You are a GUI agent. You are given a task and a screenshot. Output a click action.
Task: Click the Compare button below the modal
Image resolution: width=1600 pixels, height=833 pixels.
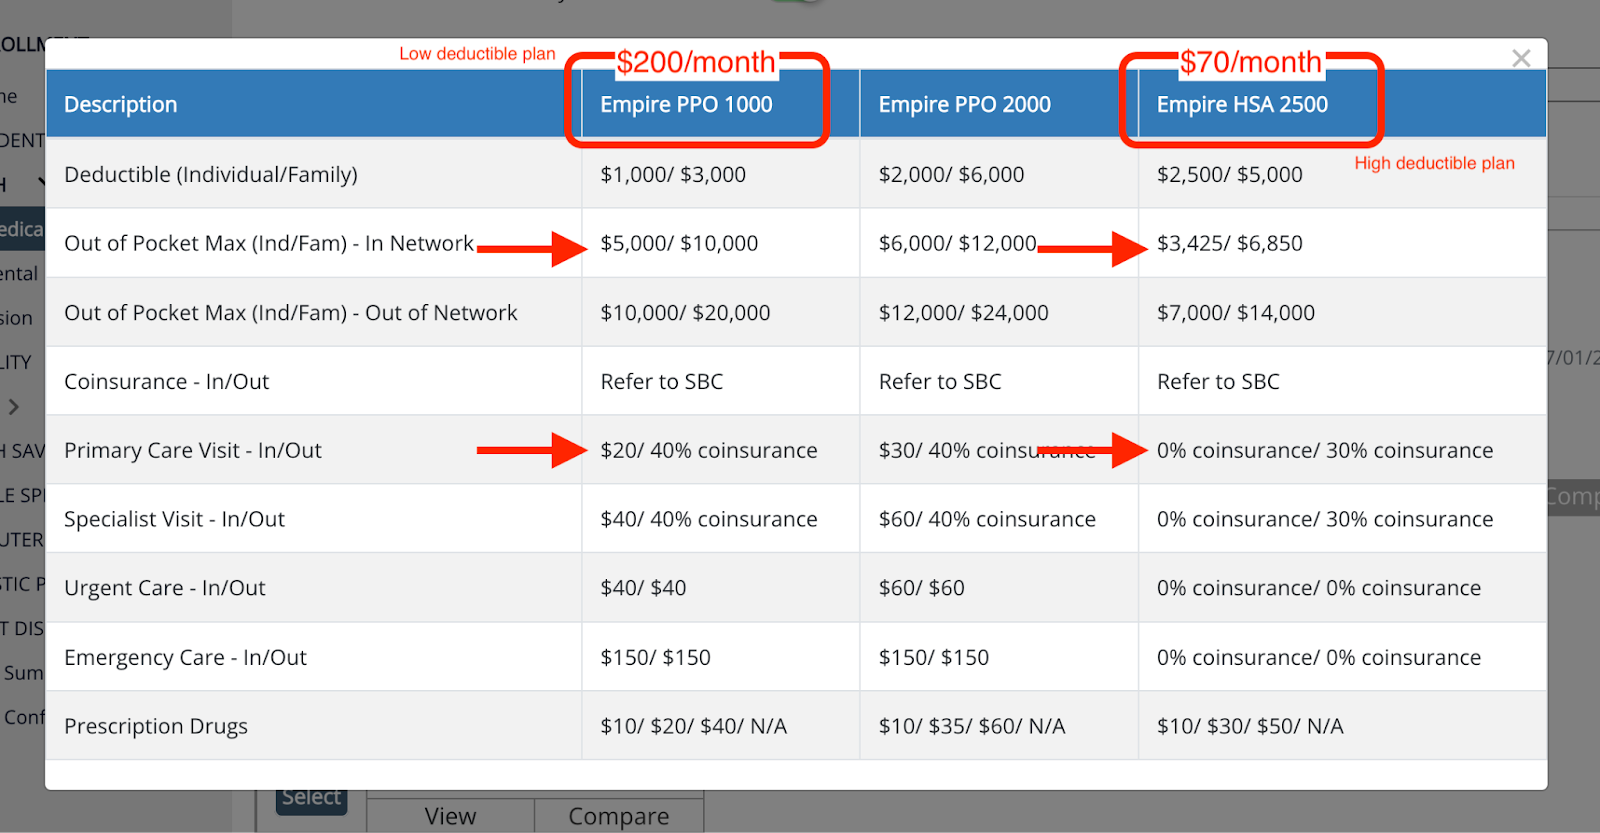[x=619, y=815]
